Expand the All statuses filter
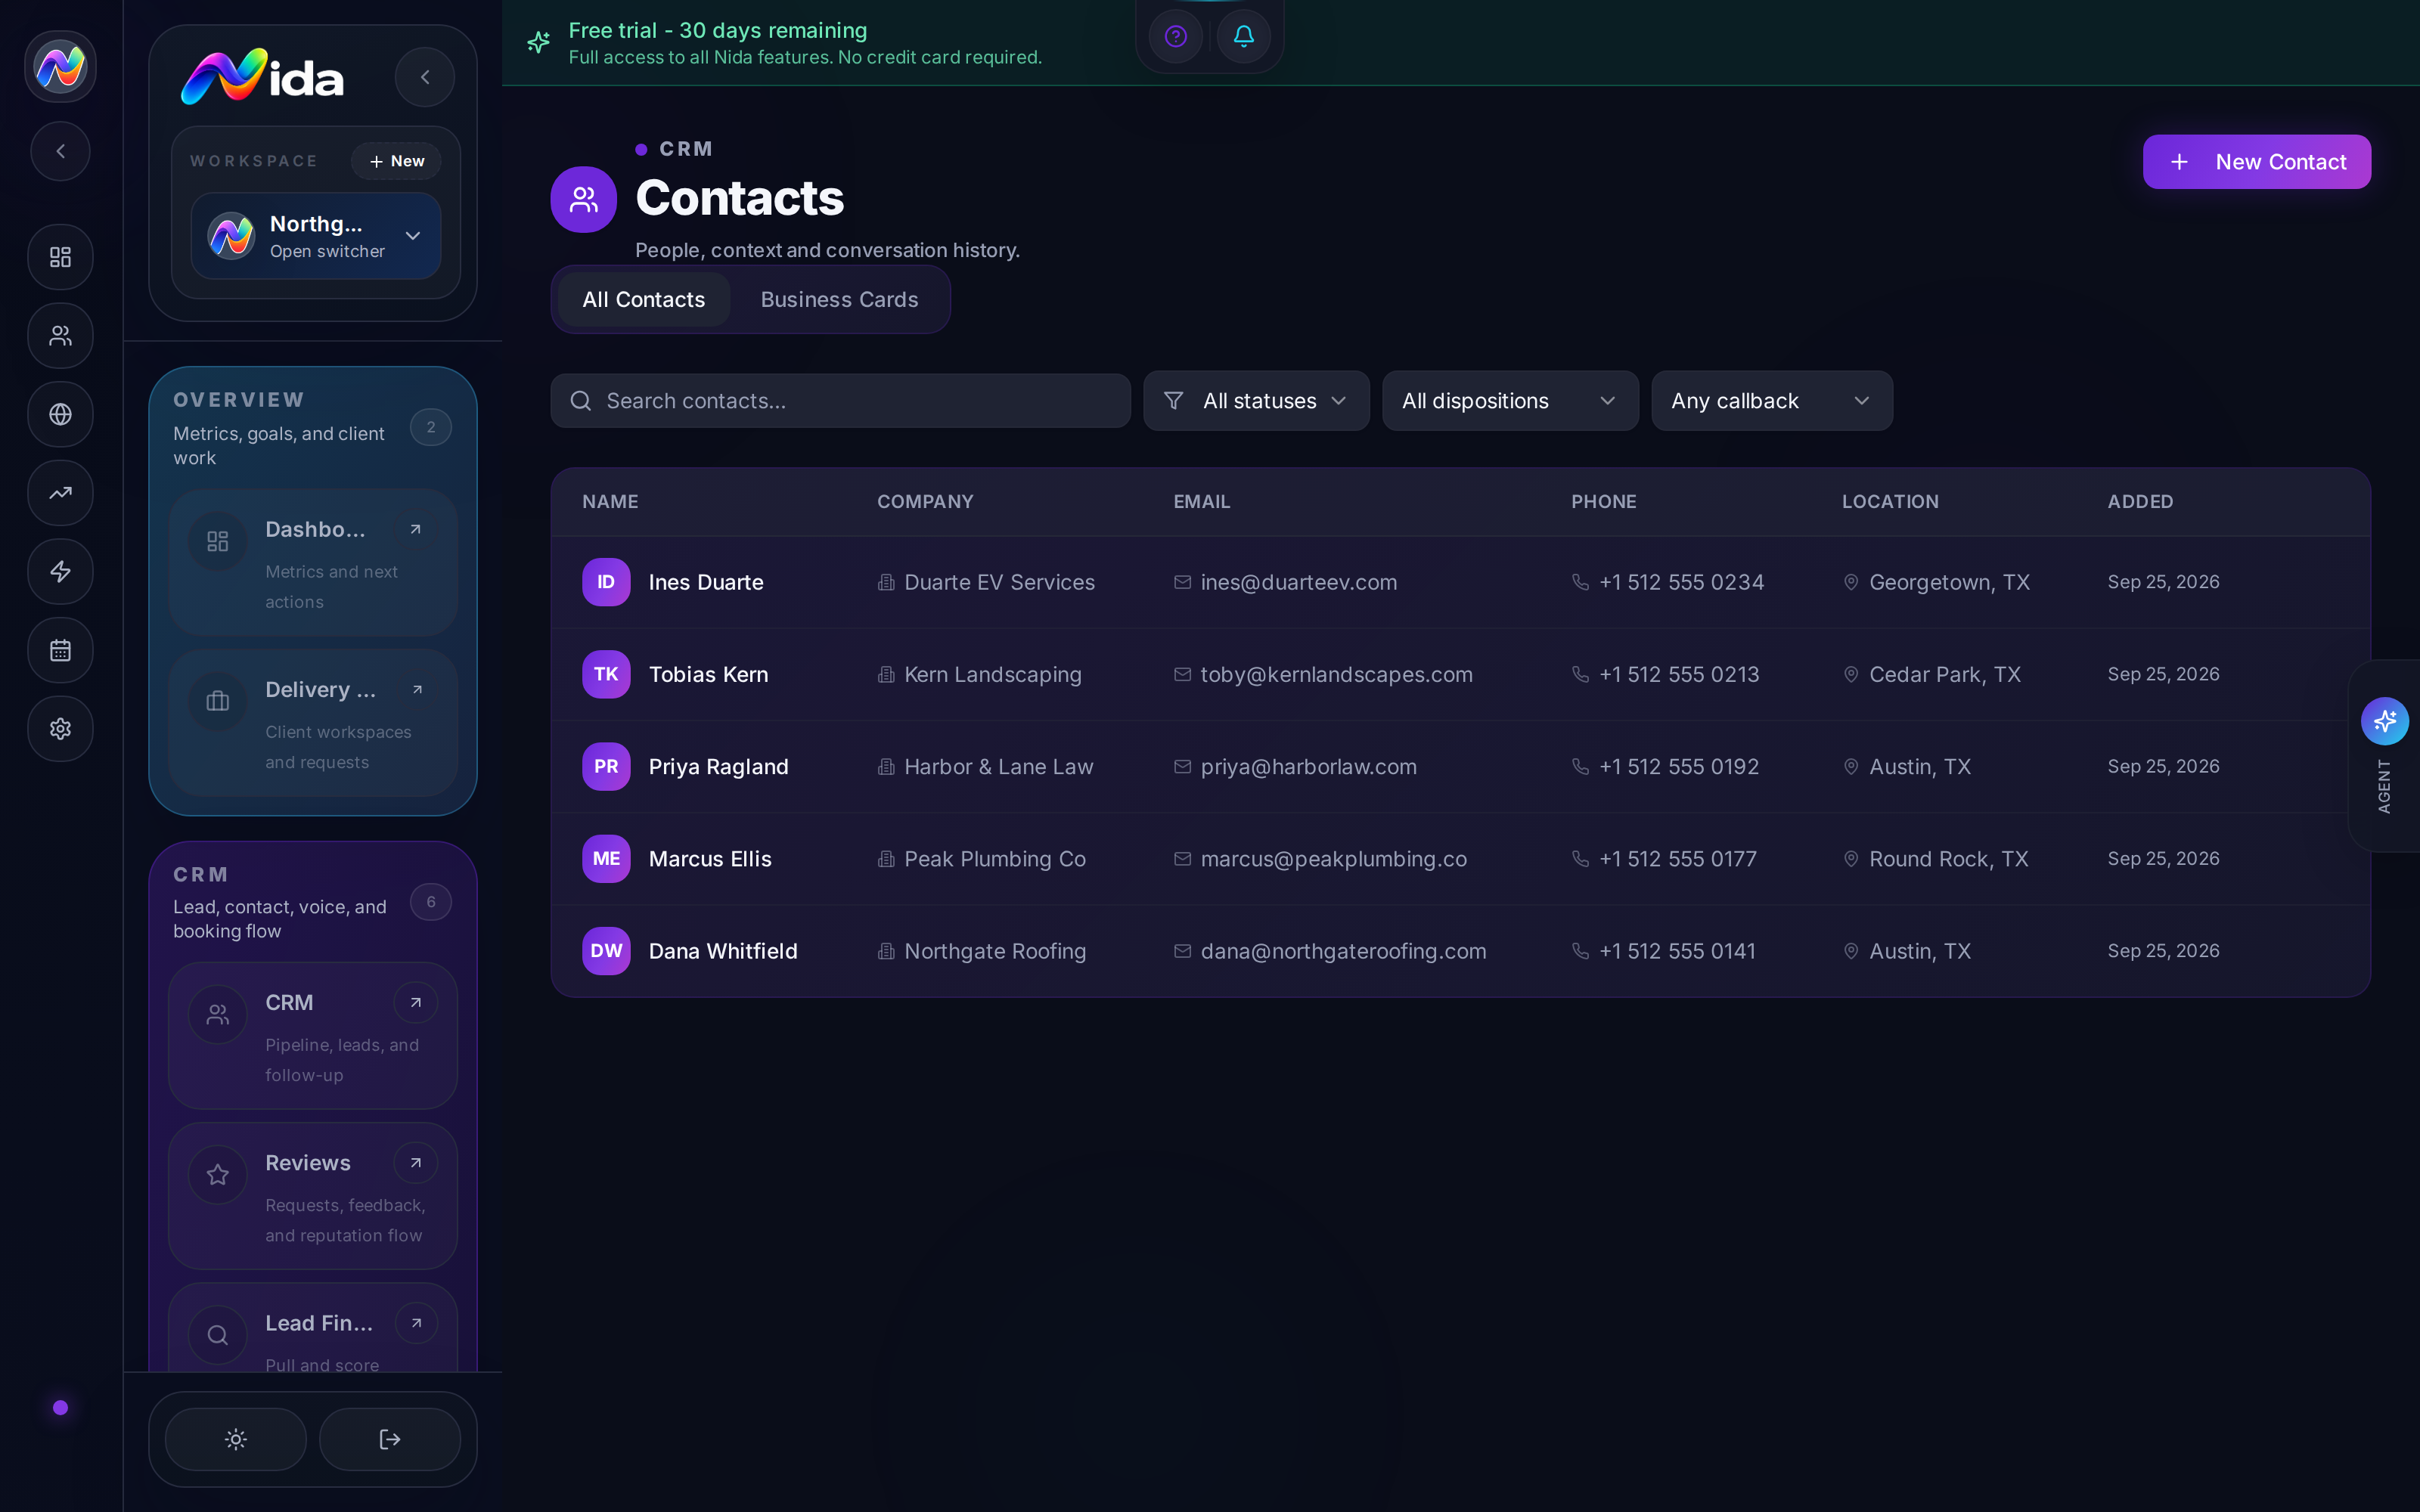This screenshot has width=2420, height=1512. [x=1256, y=401]
